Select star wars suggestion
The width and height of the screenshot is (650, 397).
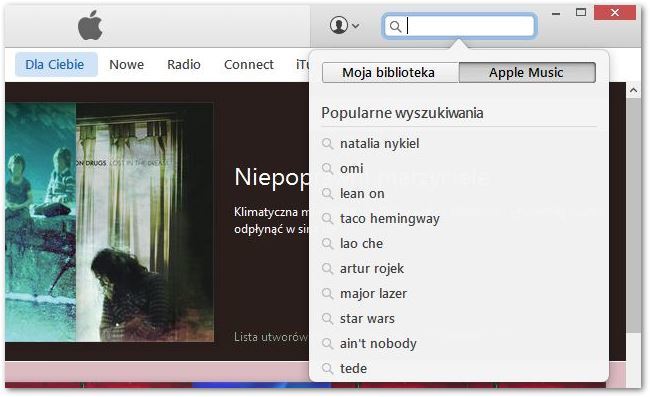point(367,318)
